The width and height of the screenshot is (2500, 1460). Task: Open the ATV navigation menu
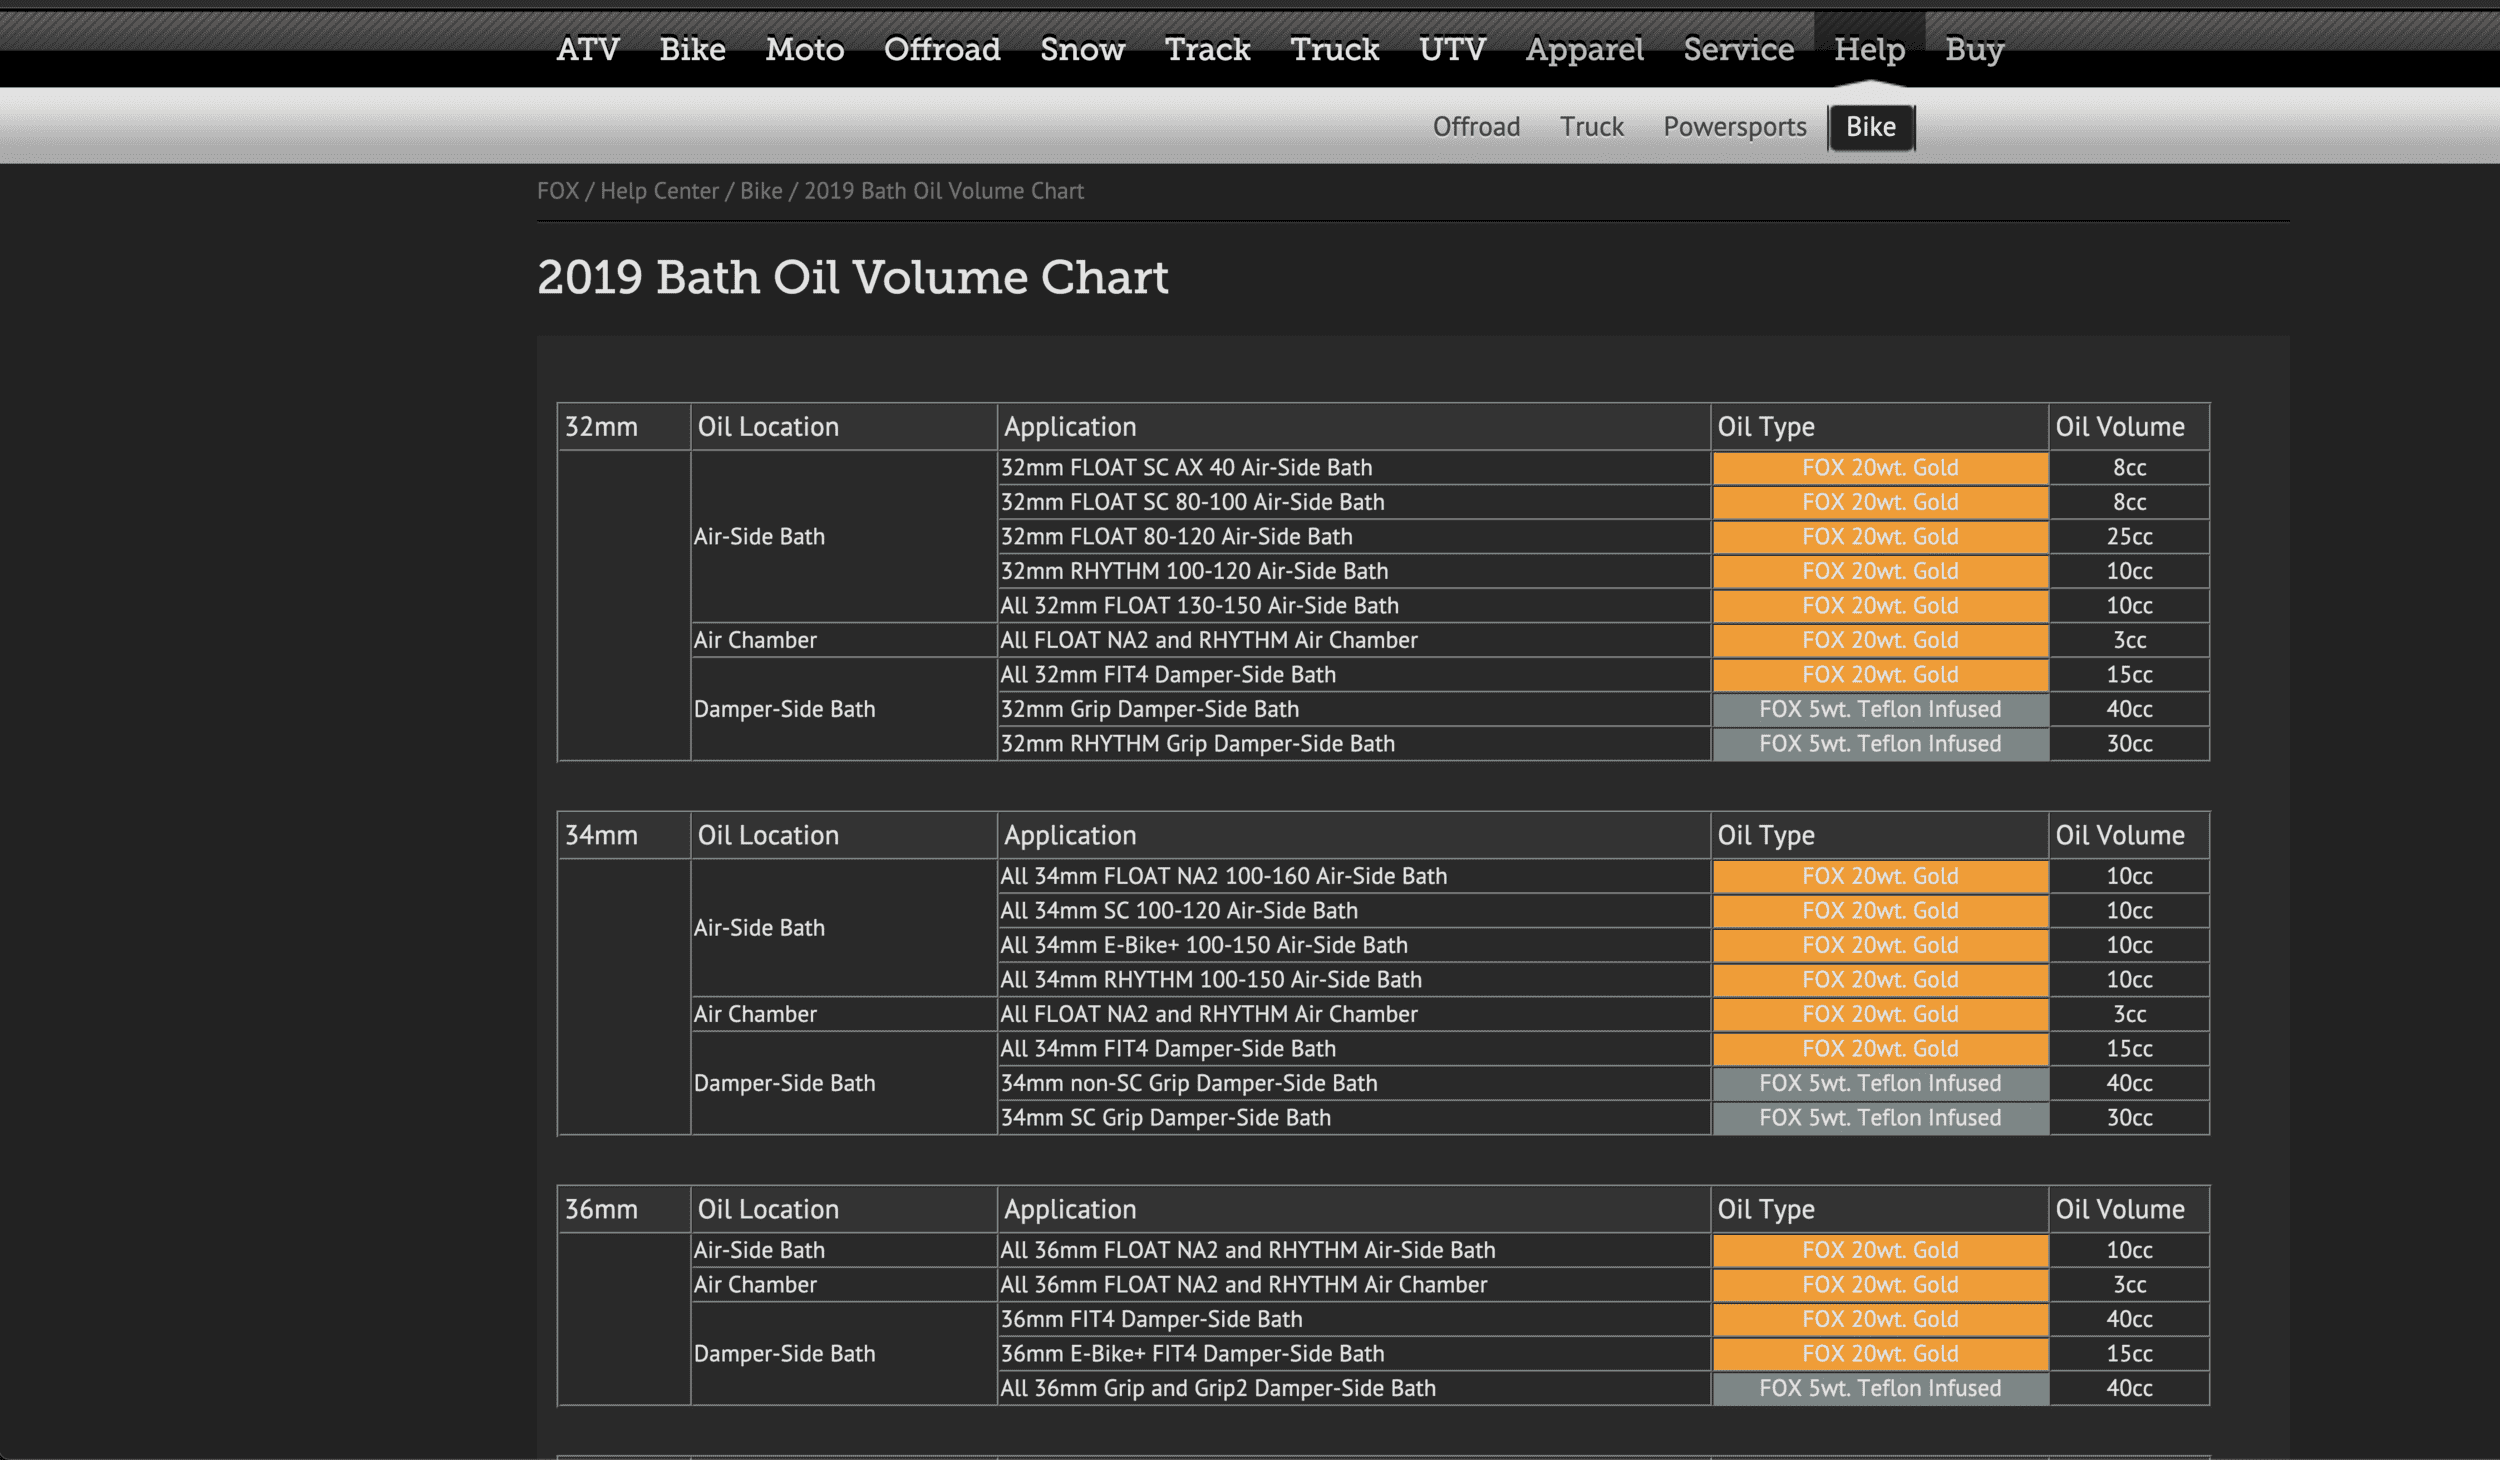(588, 49)
